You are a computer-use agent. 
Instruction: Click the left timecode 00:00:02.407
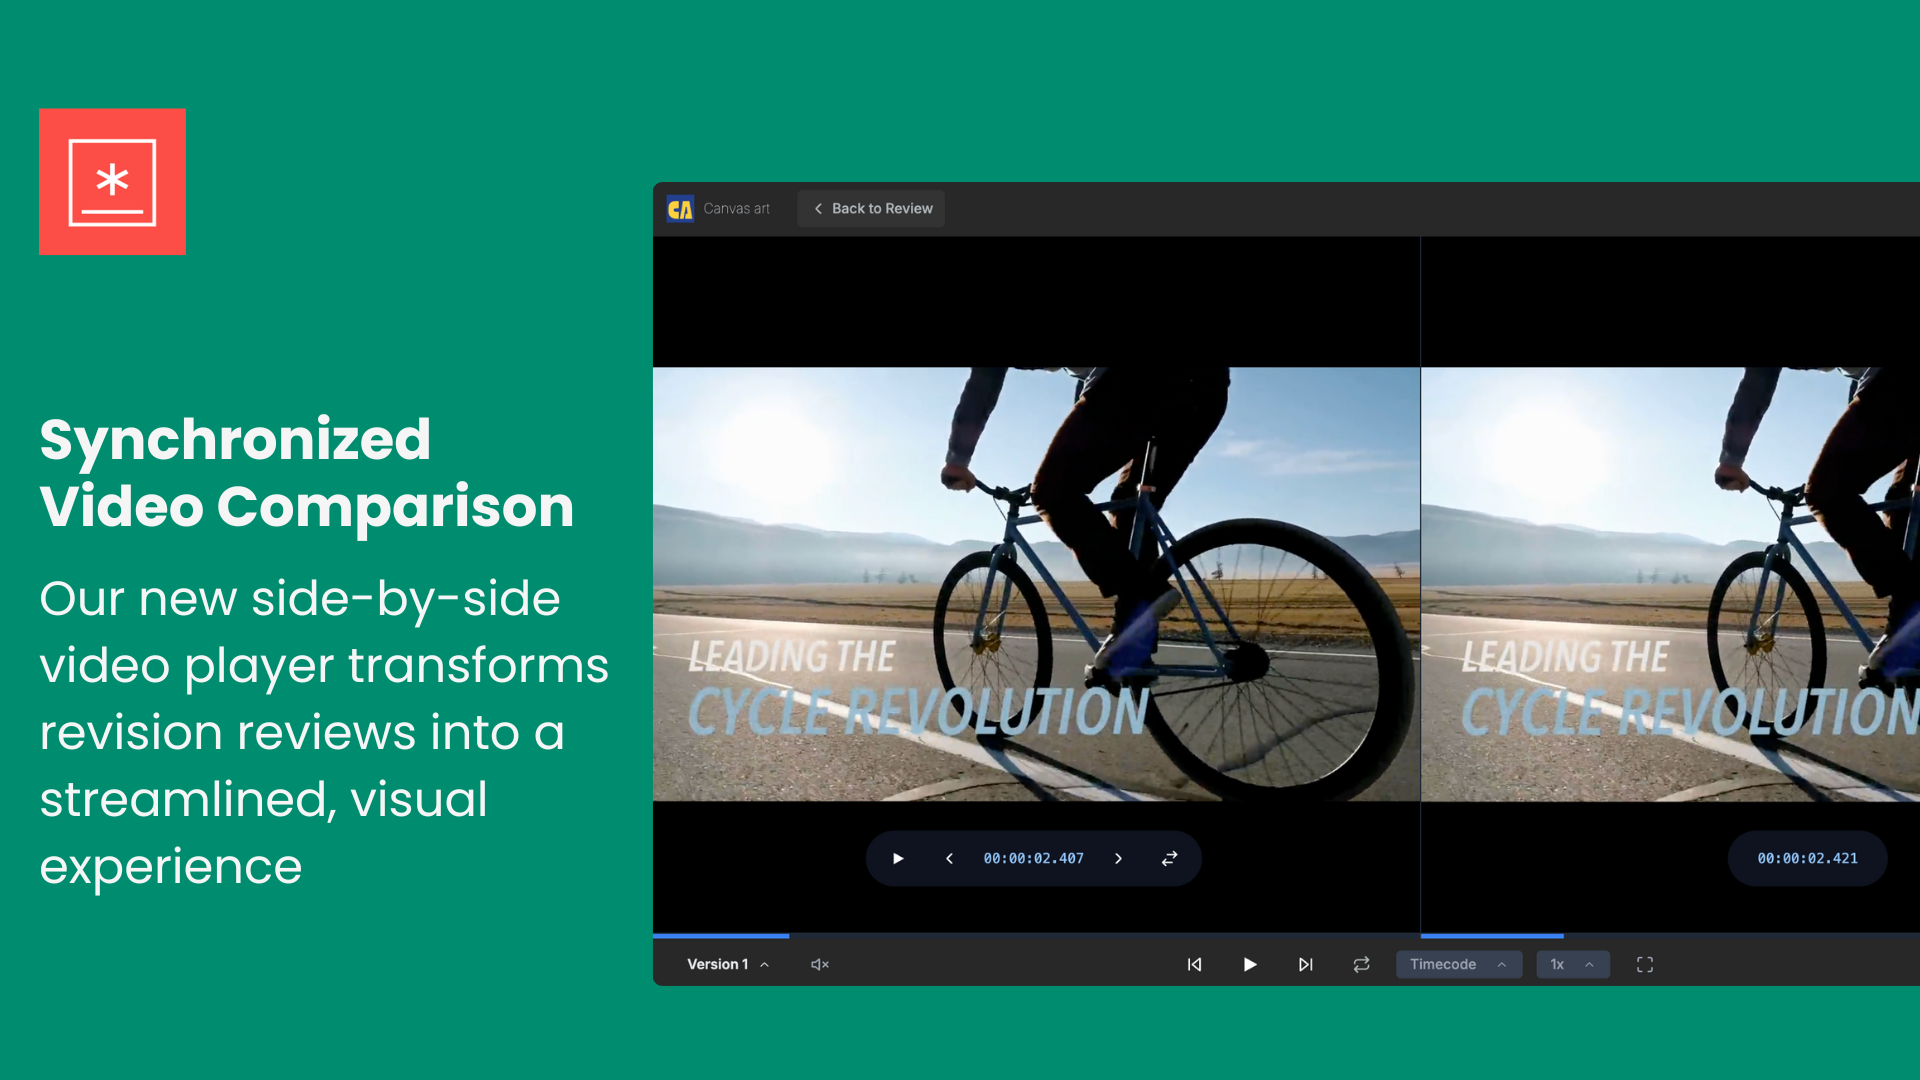tap(1033, 859)
